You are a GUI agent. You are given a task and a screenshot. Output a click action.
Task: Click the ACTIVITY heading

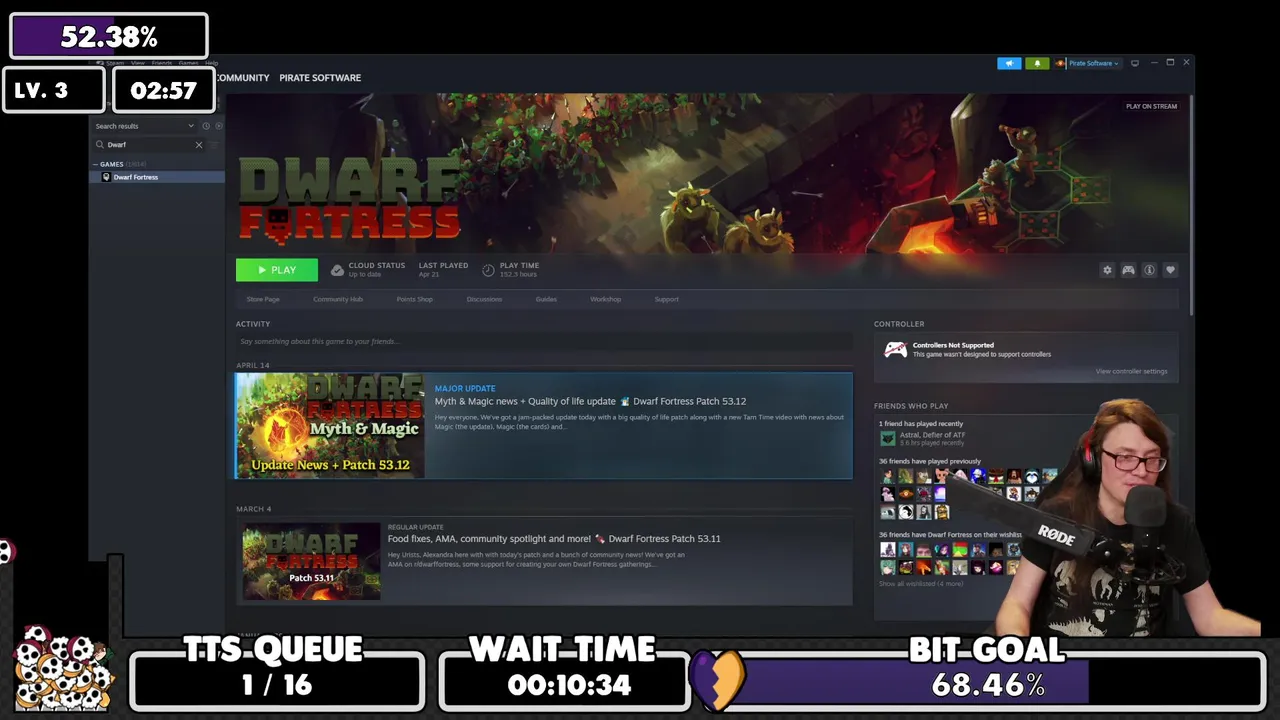(253, 324)
